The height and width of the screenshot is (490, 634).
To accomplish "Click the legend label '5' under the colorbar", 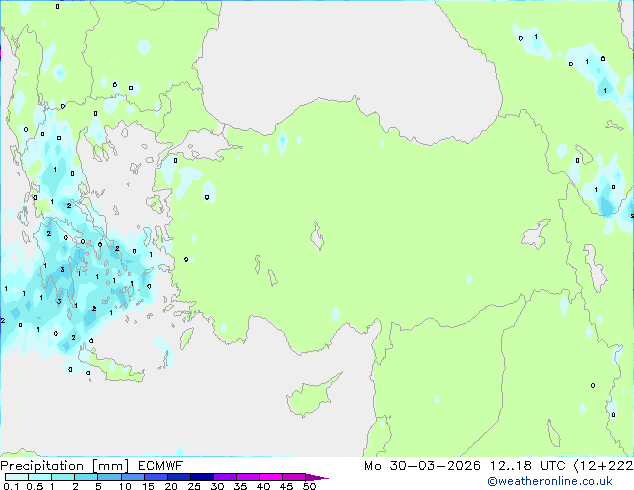I will pyautogui.click(x=98, y=486).
